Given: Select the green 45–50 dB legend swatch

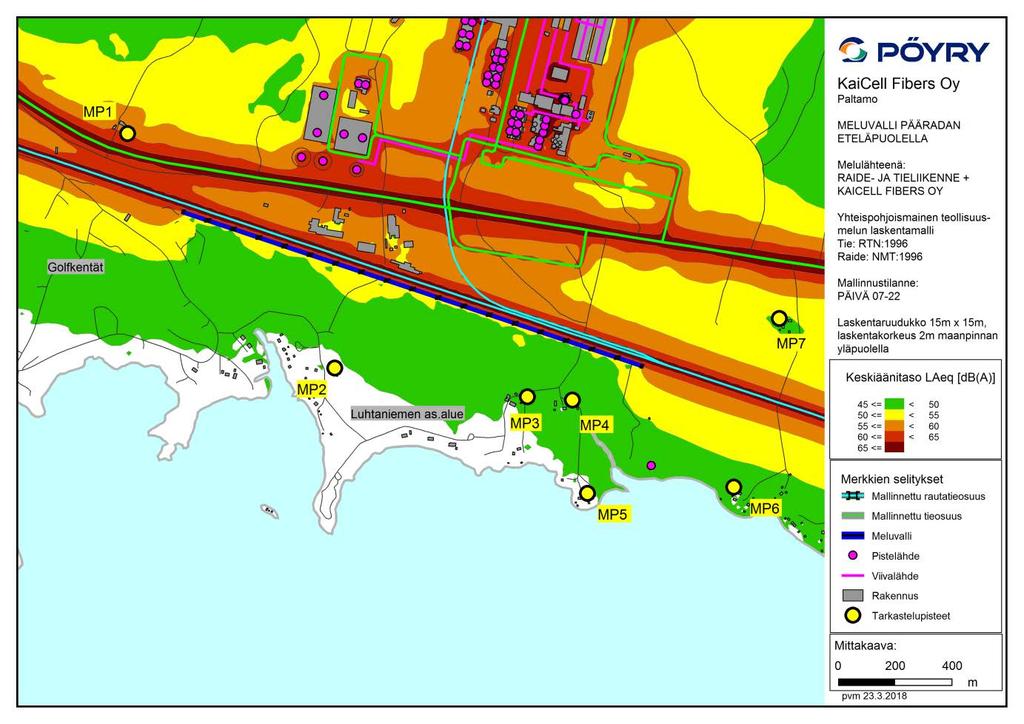Looking at the screenshot, I should [895, 404].
